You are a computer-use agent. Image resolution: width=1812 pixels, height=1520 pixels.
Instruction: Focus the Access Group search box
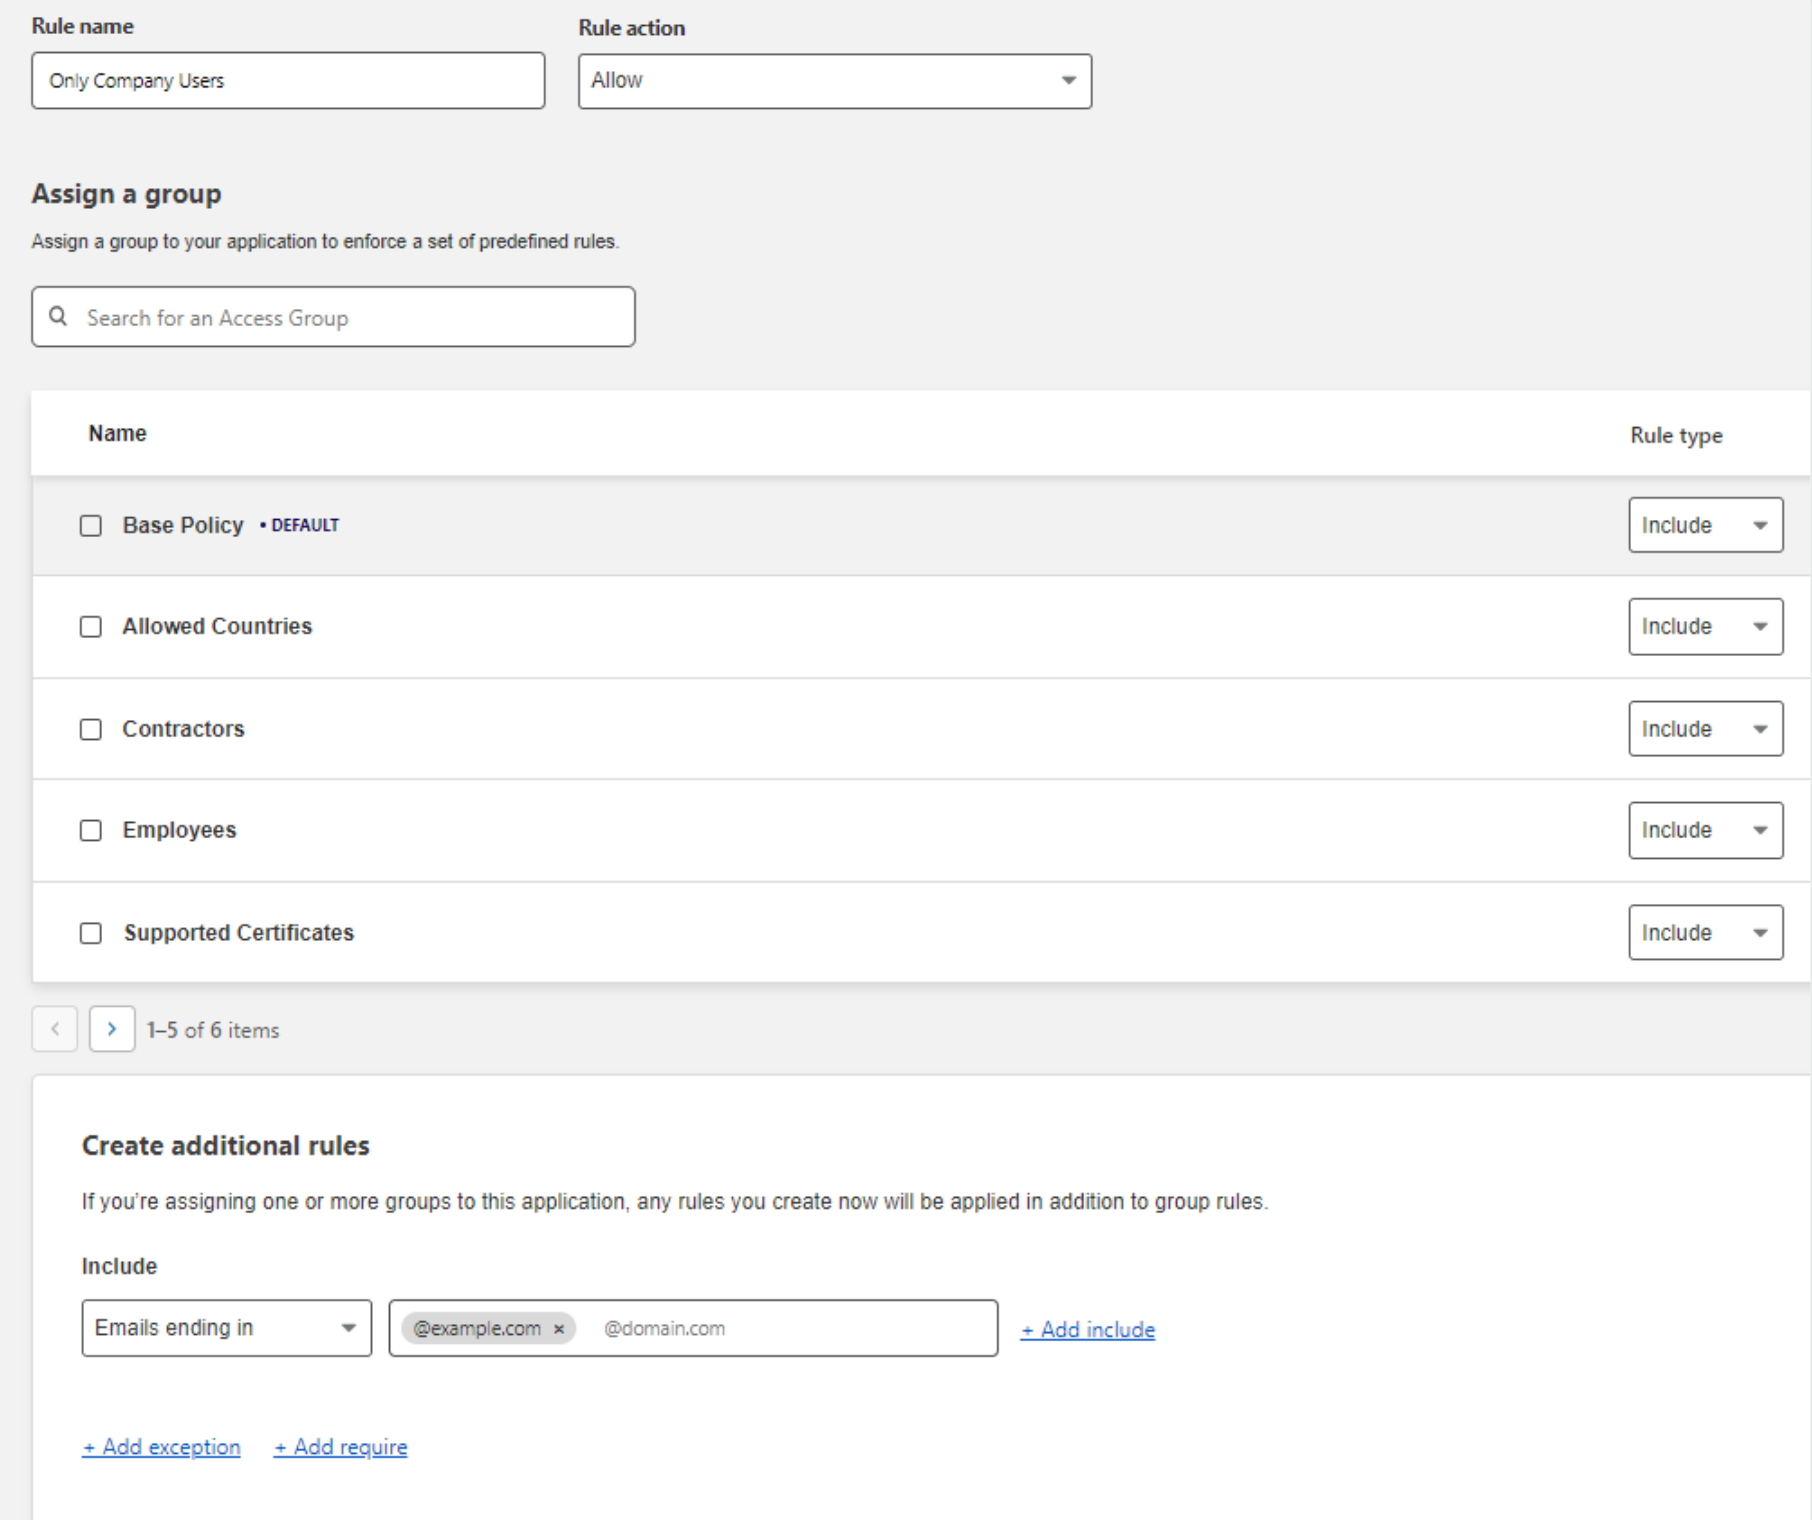350,318
